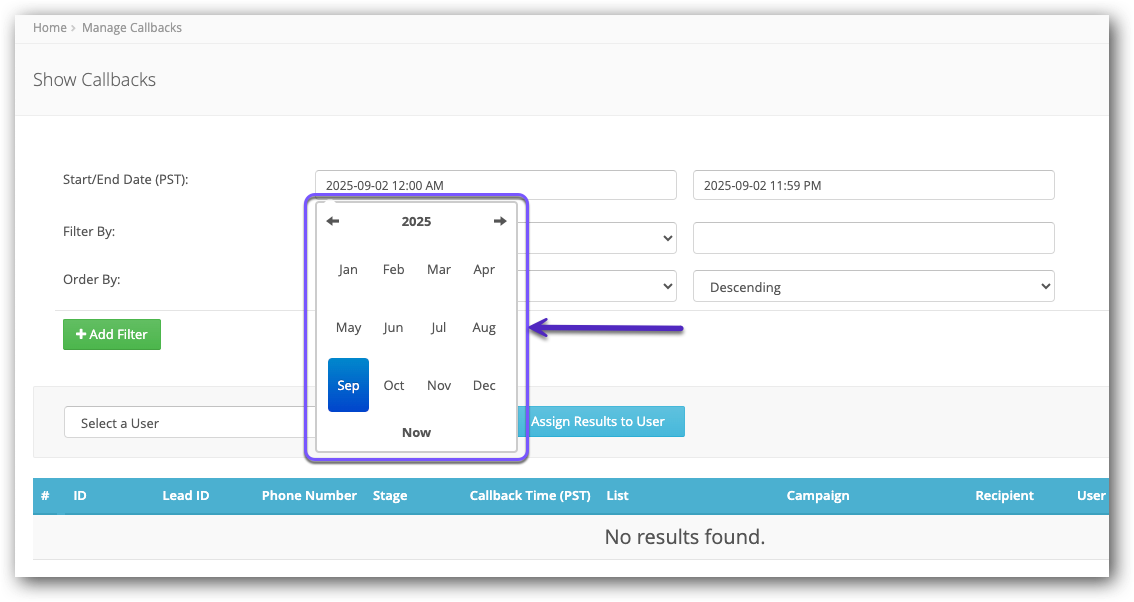This screenshot has width=1134, height=602.
Task: Focus the filter value text box
Action: tap(873, 238)
